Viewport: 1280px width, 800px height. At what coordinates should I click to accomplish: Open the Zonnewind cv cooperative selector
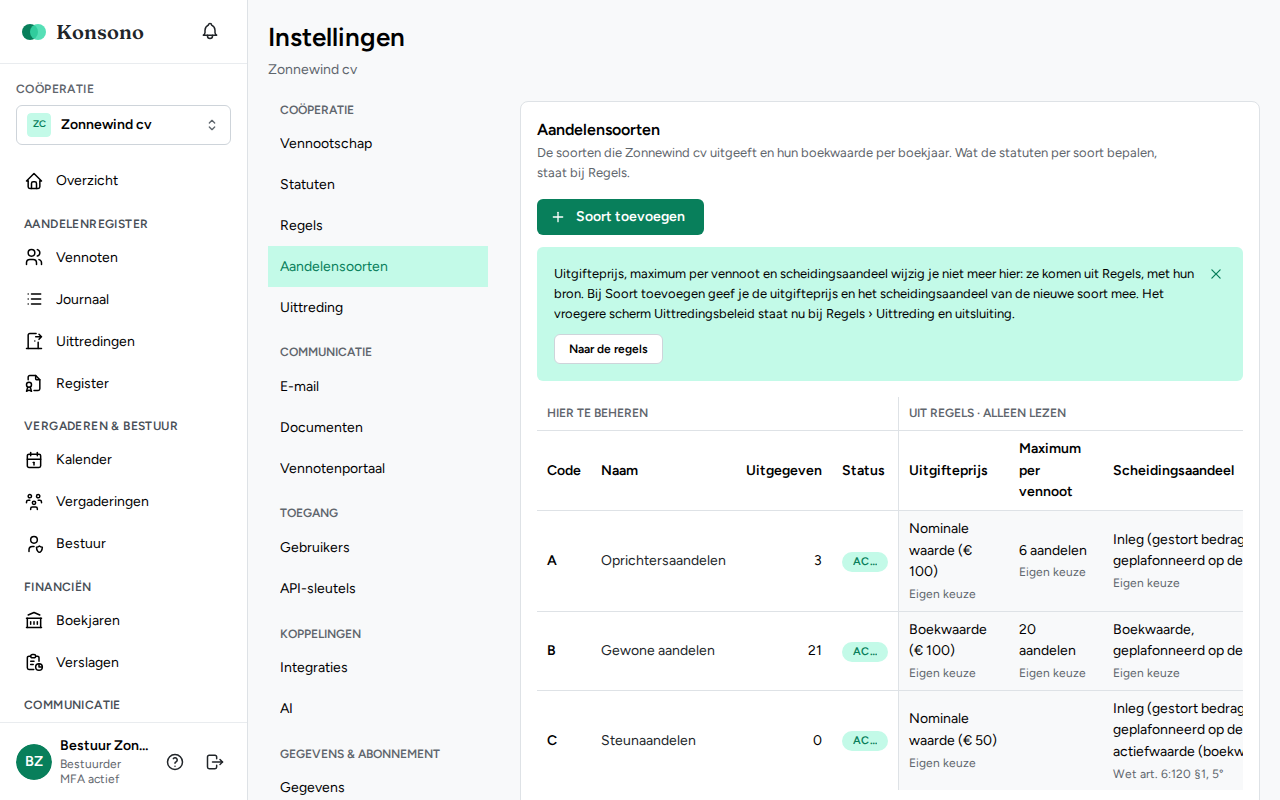123,125
